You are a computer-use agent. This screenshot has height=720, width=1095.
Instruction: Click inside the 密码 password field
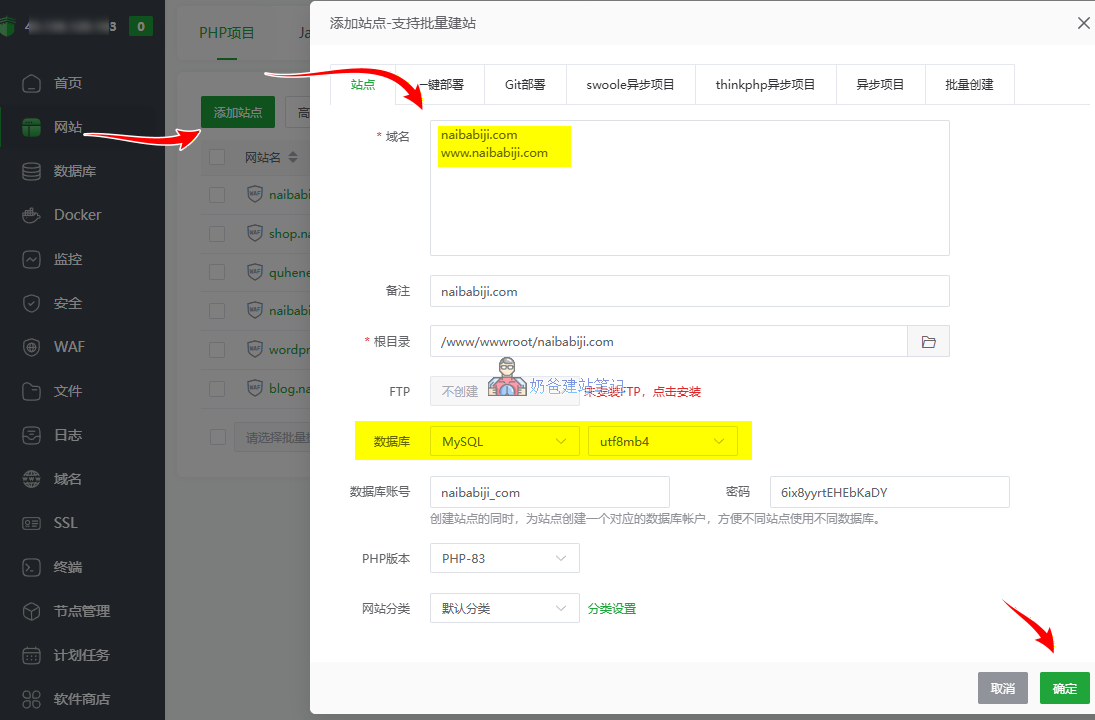[x=888, y=491]
